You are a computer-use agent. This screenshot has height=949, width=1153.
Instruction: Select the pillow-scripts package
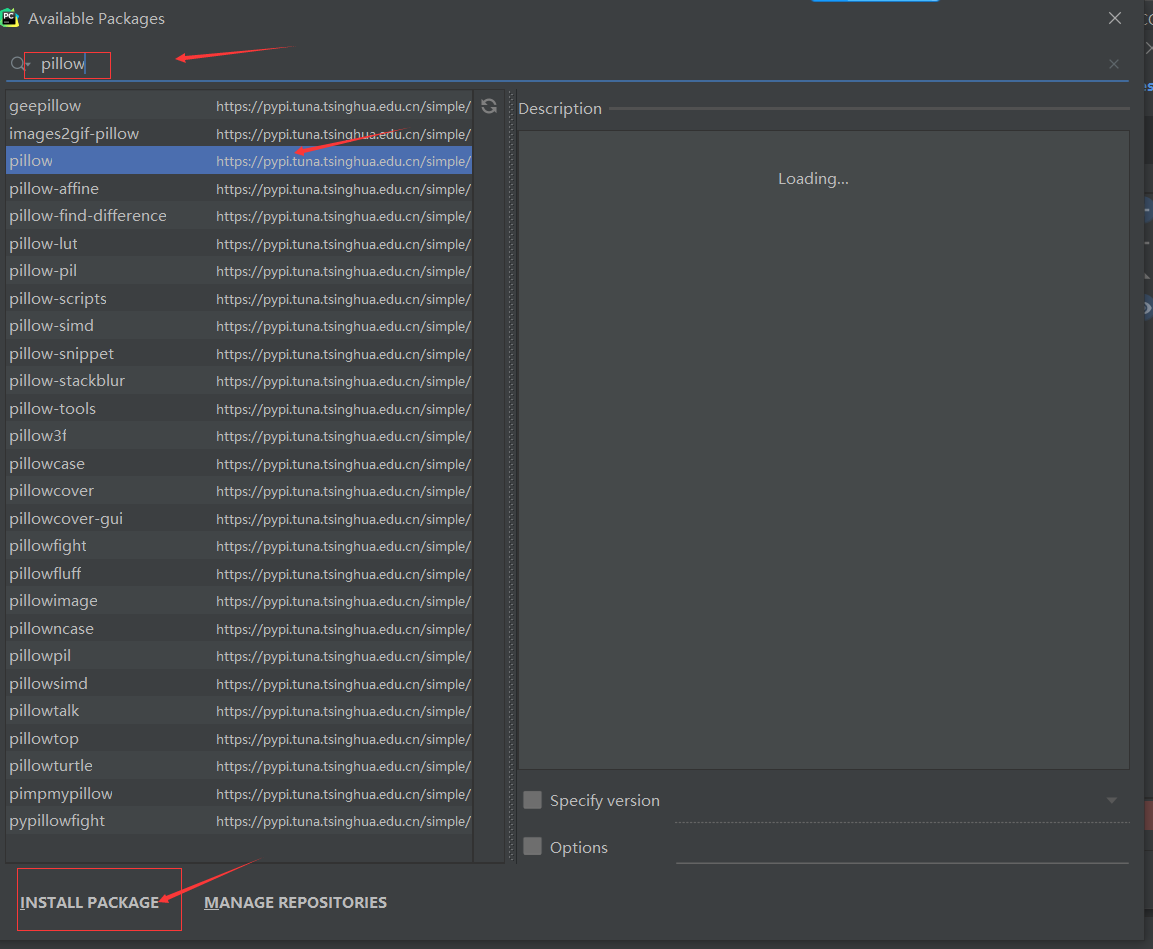click(x=239, y=299)
